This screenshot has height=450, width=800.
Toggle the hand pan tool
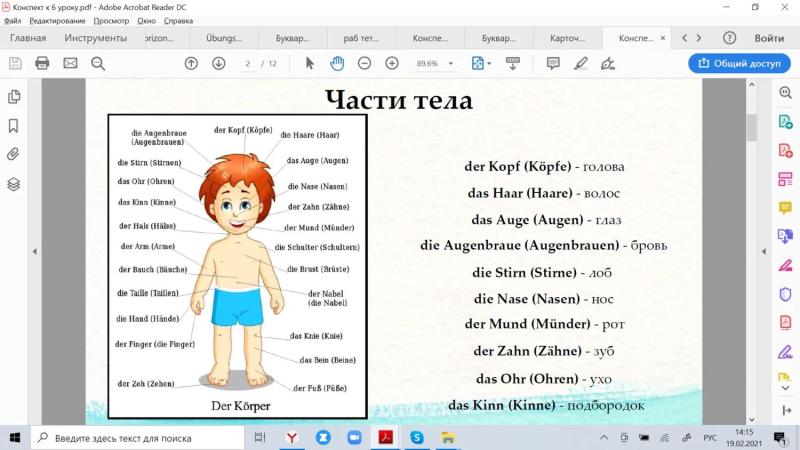tap(337, 63)
